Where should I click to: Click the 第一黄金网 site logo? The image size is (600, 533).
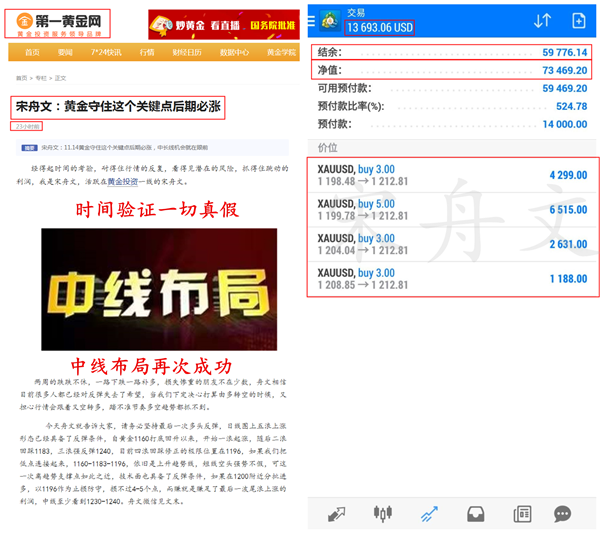coord(60,20)
